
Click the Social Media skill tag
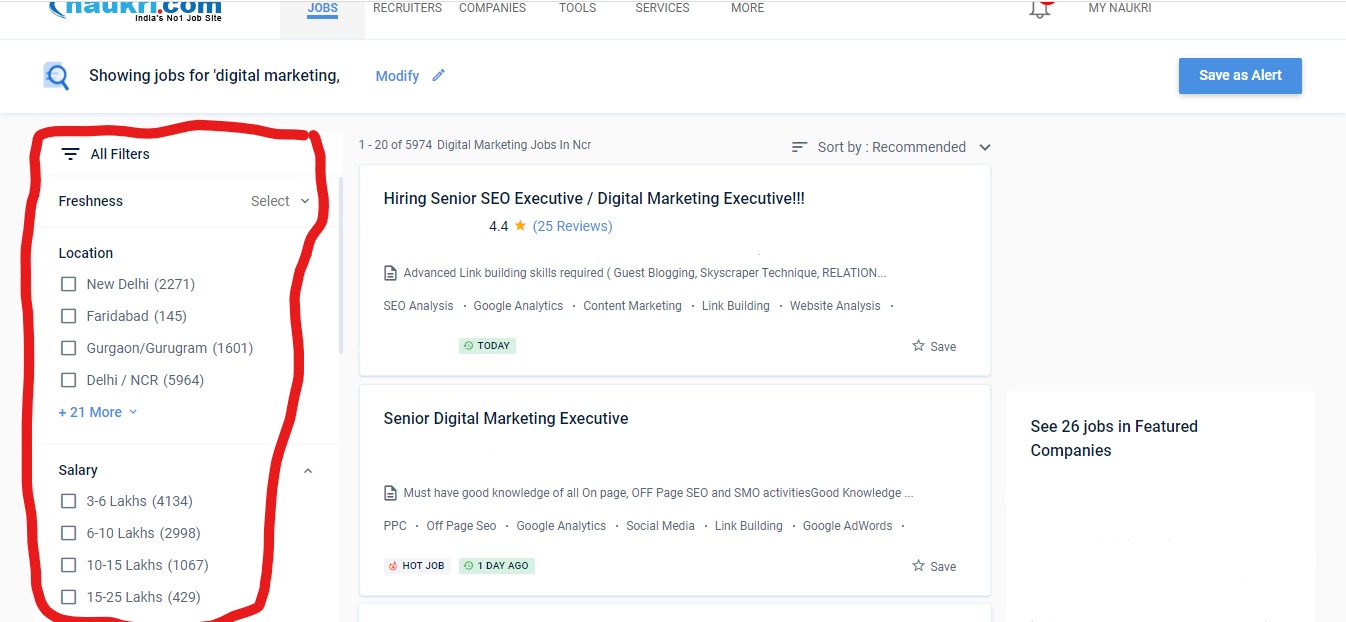[x=660, y=526]
